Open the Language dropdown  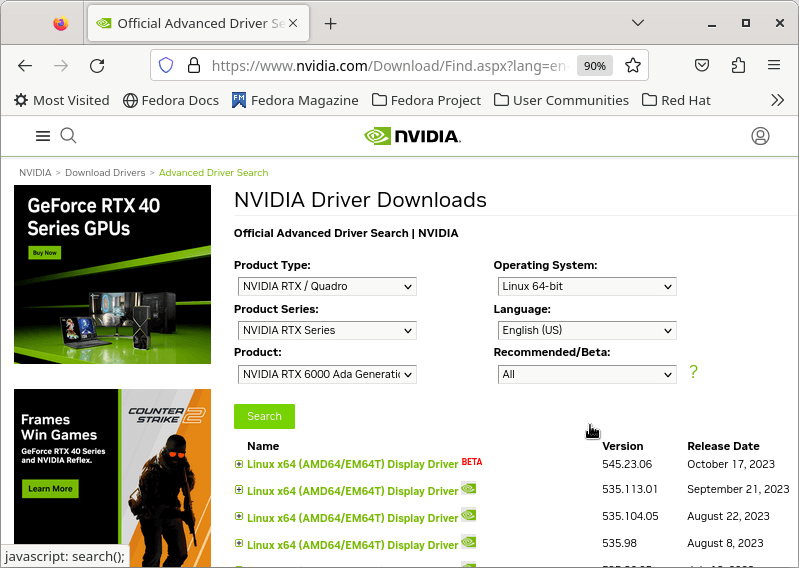[587, 330]
